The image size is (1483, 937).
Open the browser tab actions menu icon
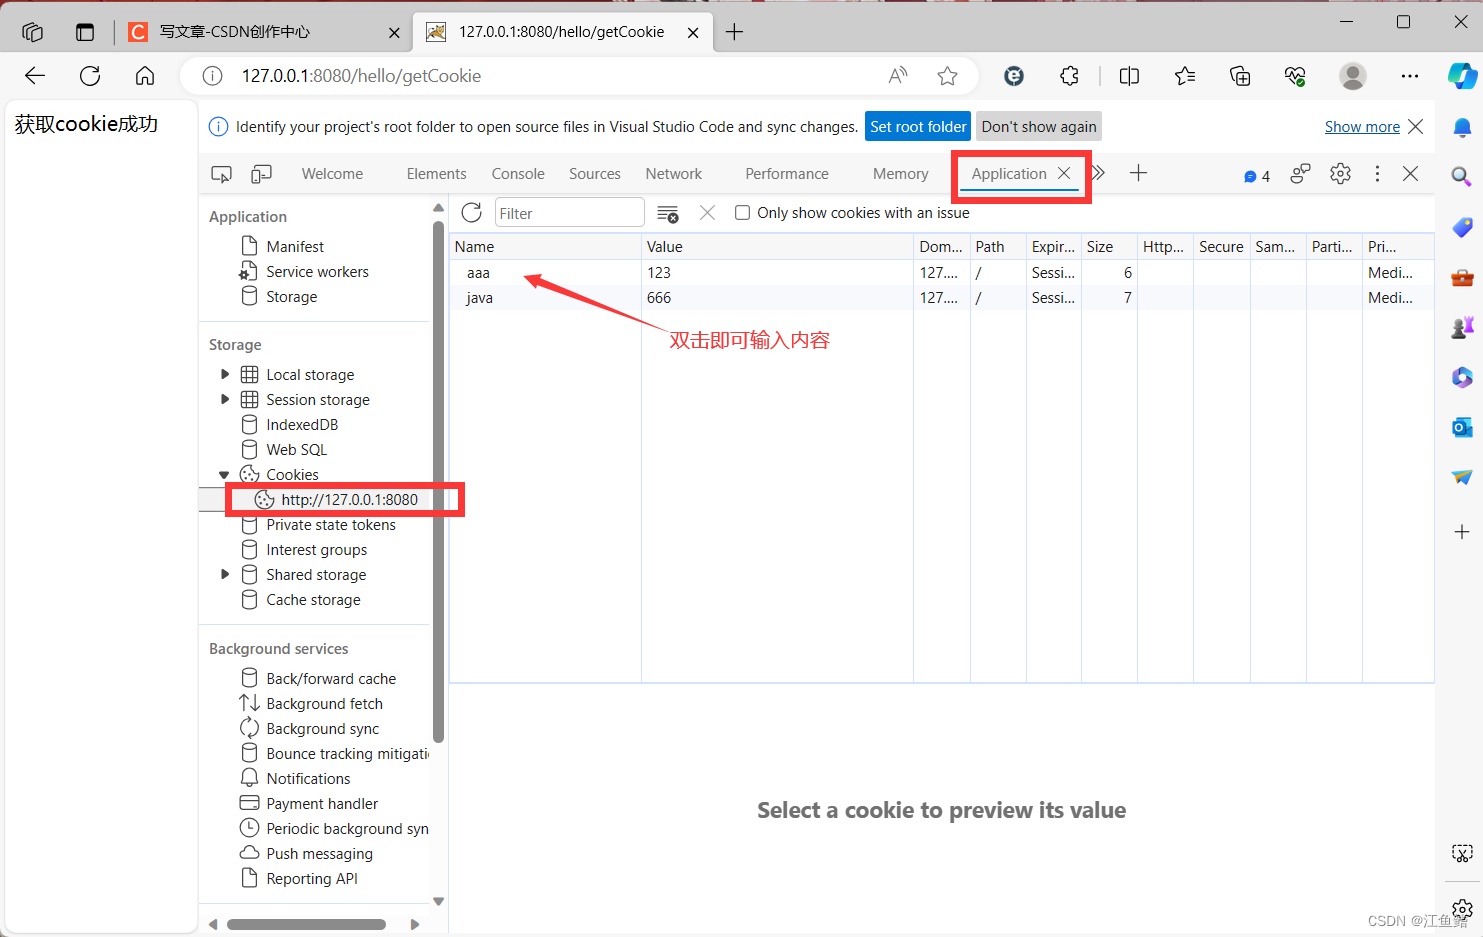(x=85, y=32)
